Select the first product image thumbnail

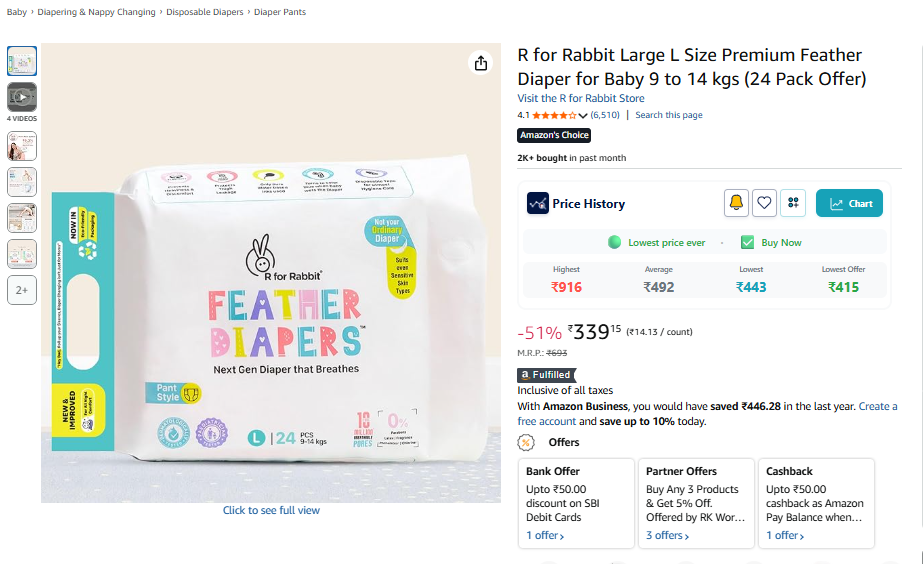point(22,61)
